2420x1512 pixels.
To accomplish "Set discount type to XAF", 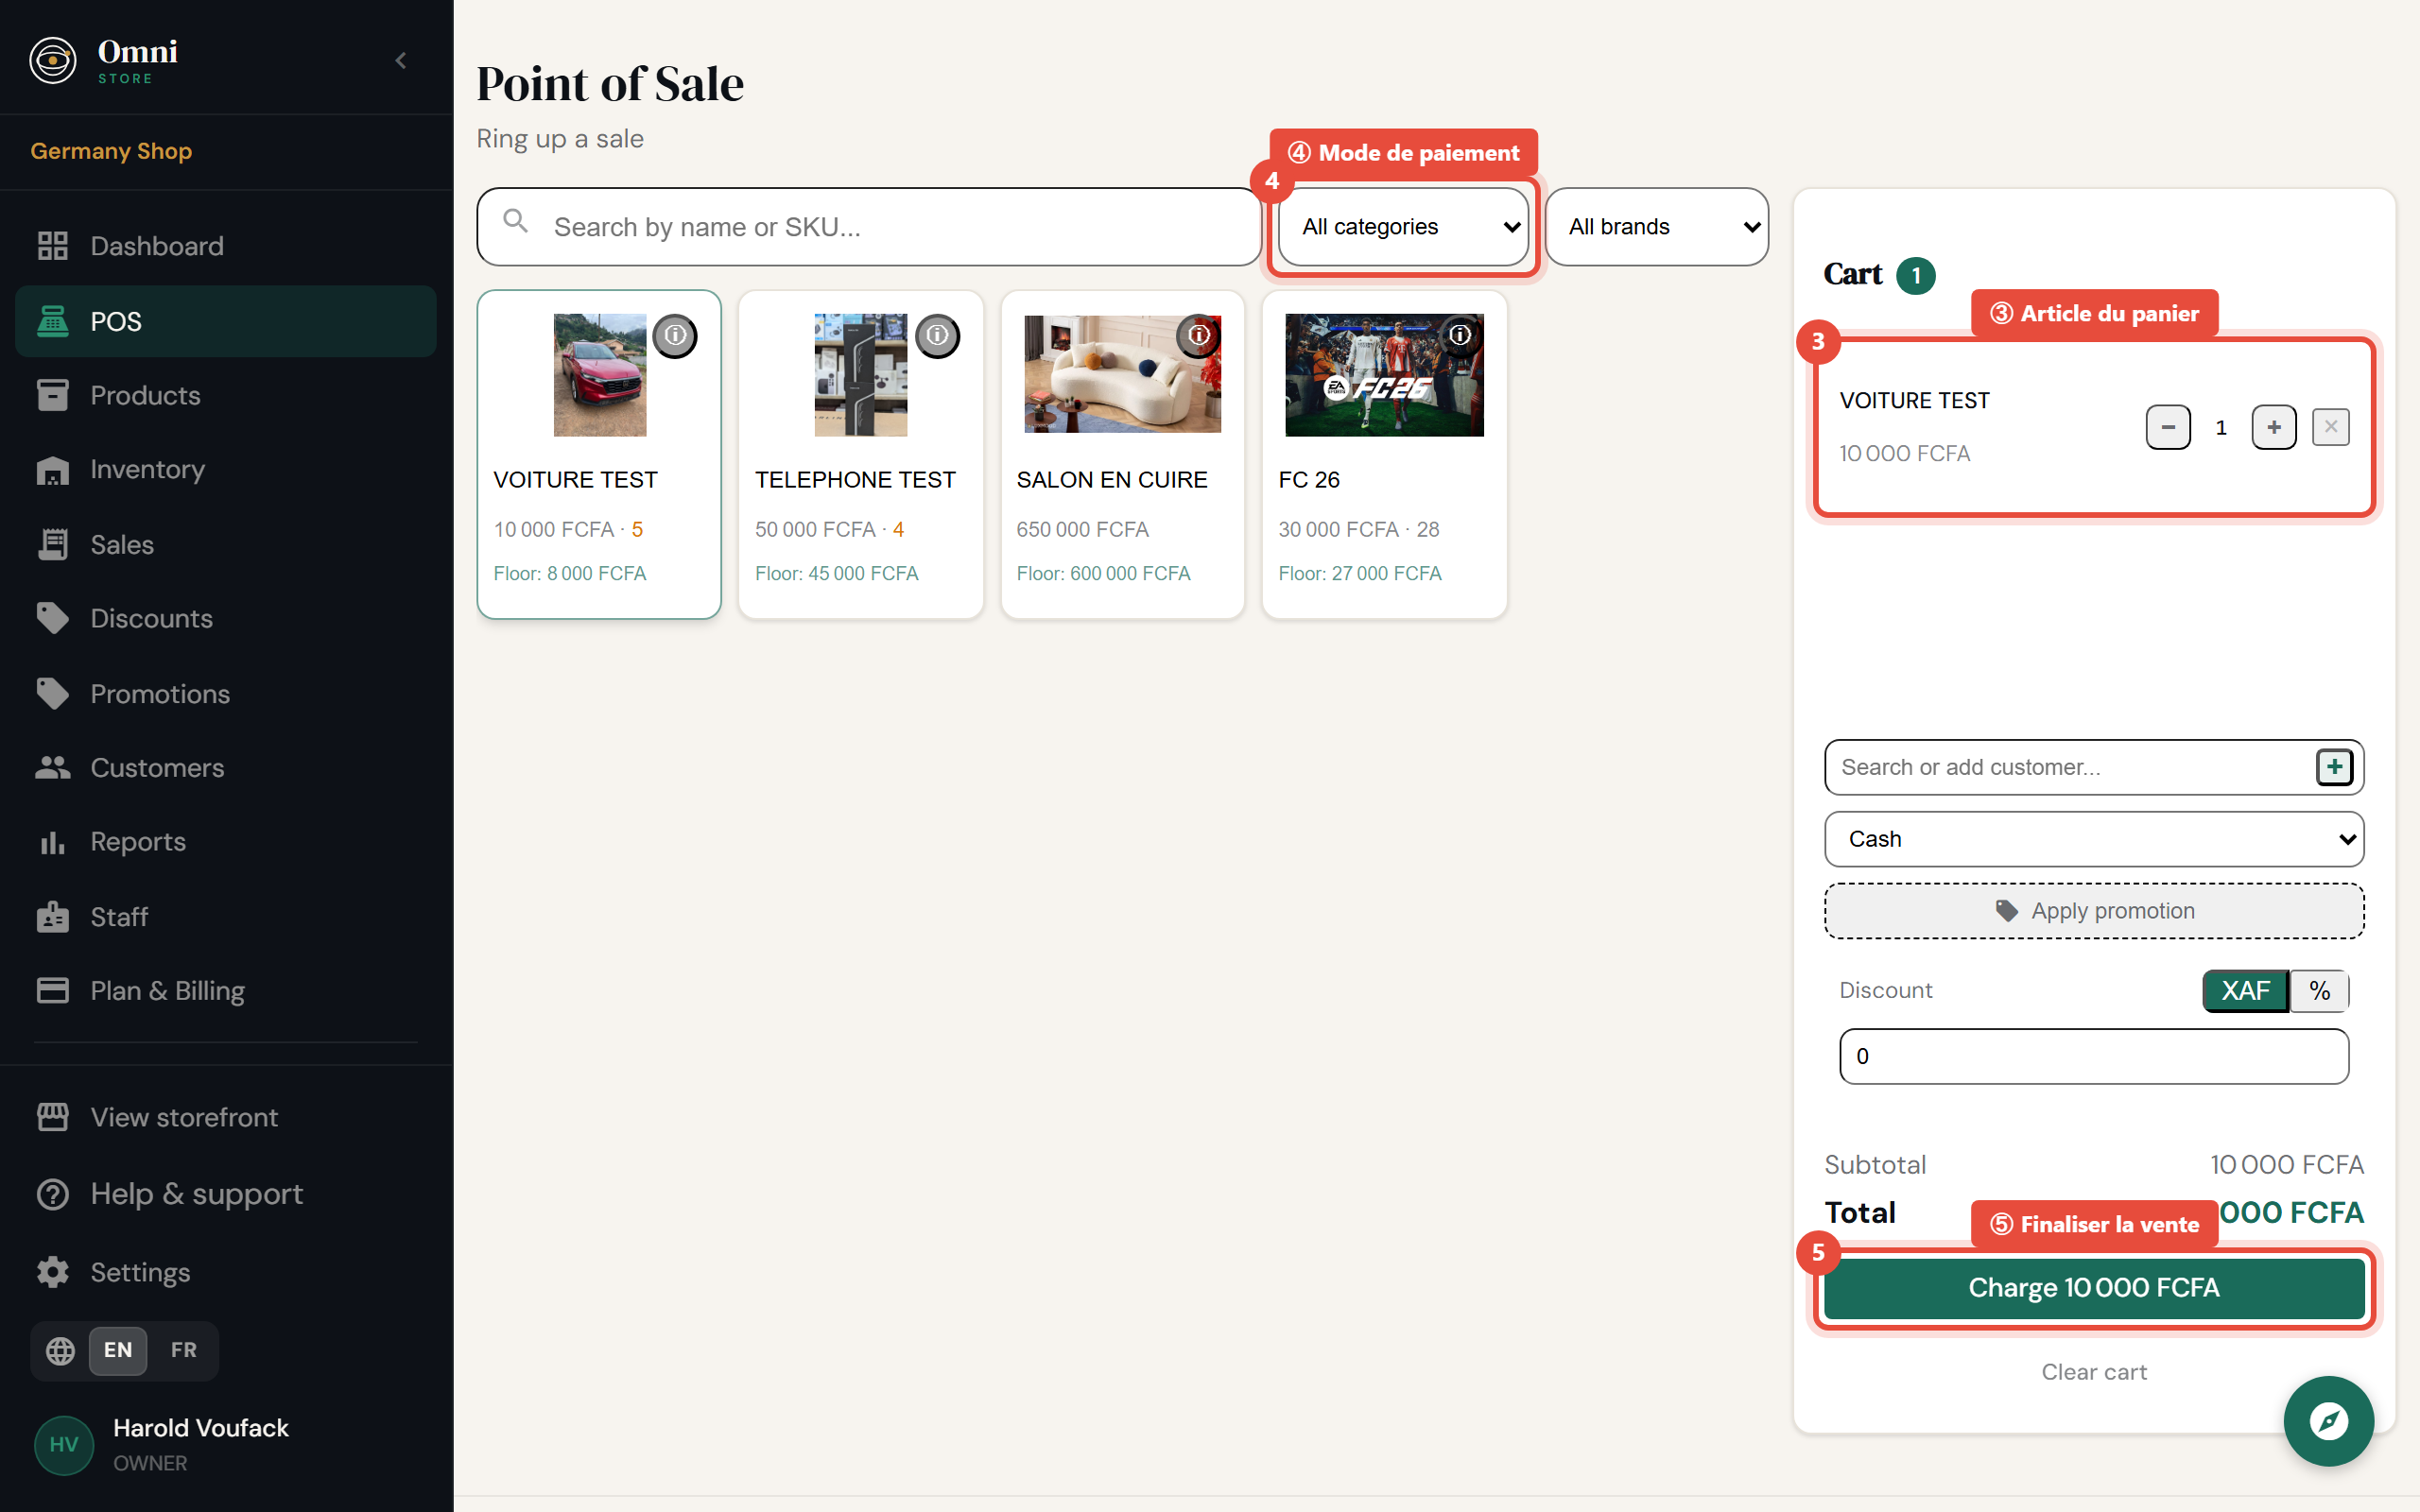I will click(x=2246, y=991).
